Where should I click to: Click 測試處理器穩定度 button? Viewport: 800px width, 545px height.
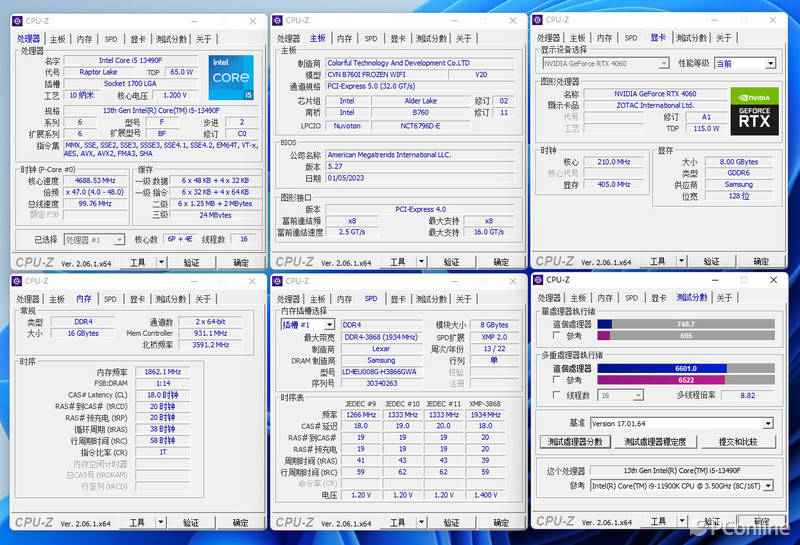[x=655, y=442]
